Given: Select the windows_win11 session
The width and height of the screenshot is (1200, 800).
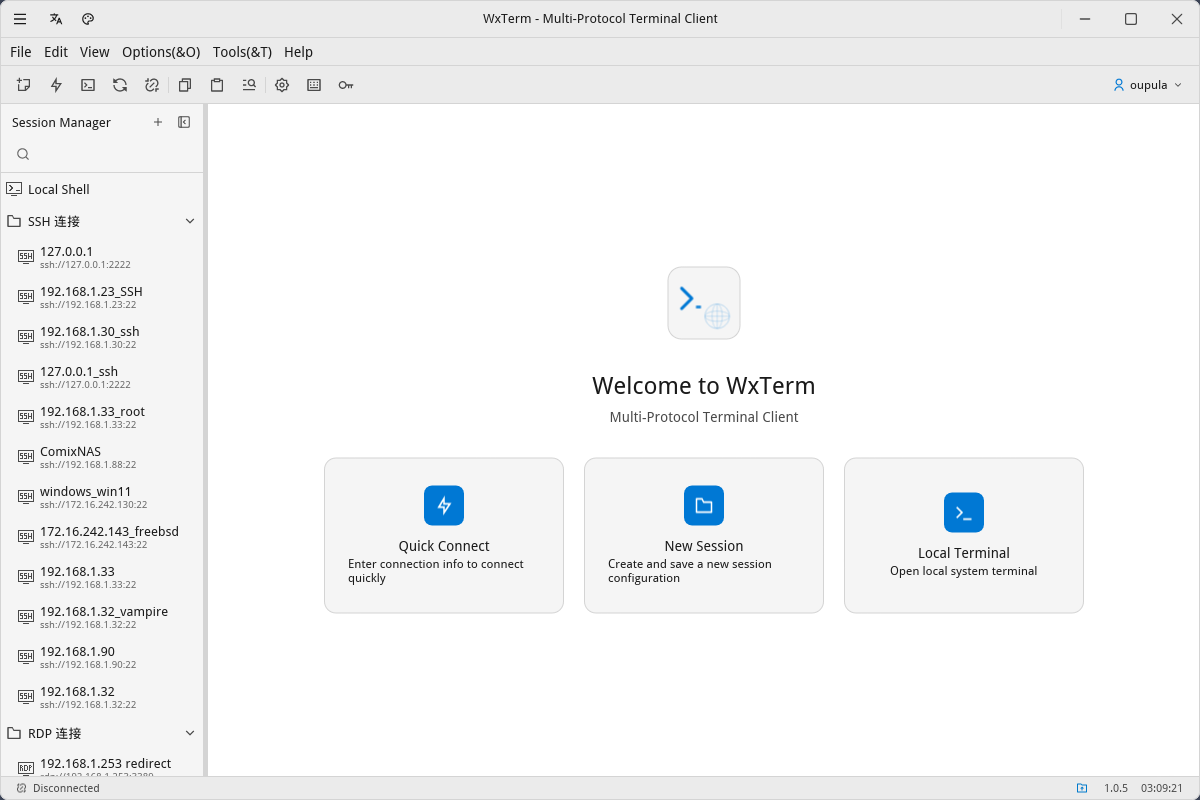Looking at the screenshot, I should click(102, 496).
